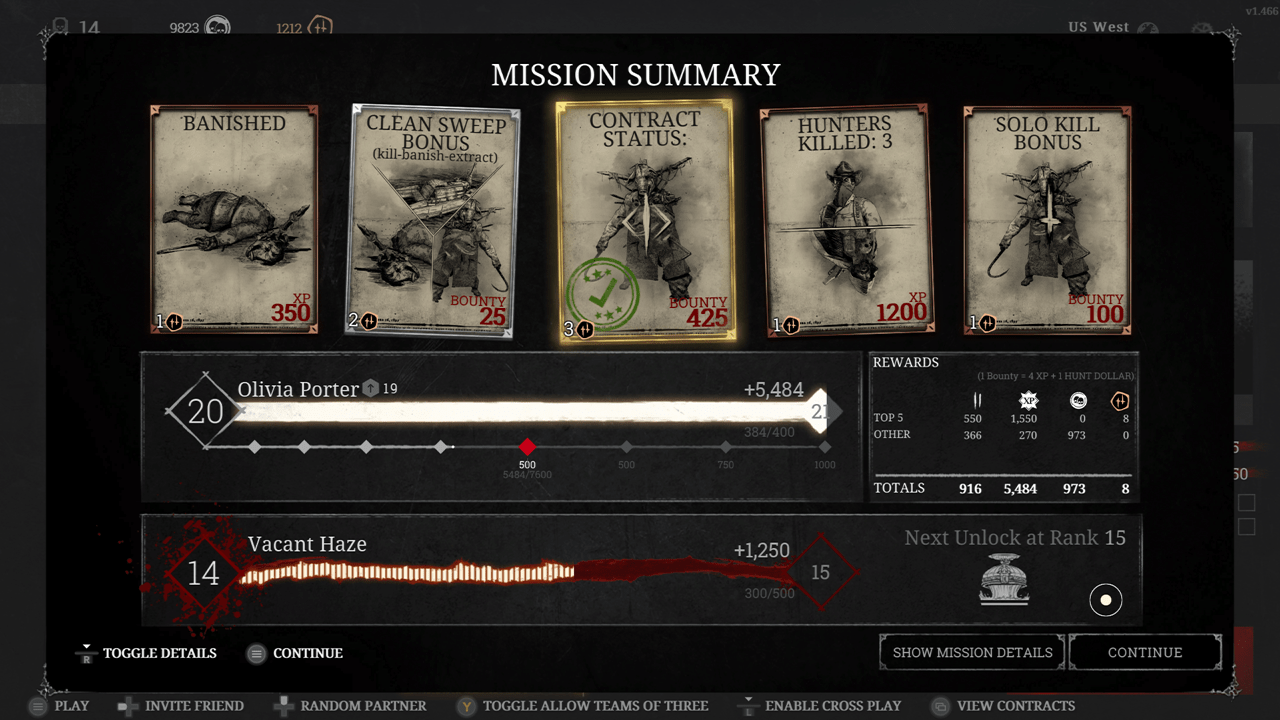The width and height of the screenshot is (1280, 720).
Task: Click the Olivia Porter hunter name
Action: (298, 389)
